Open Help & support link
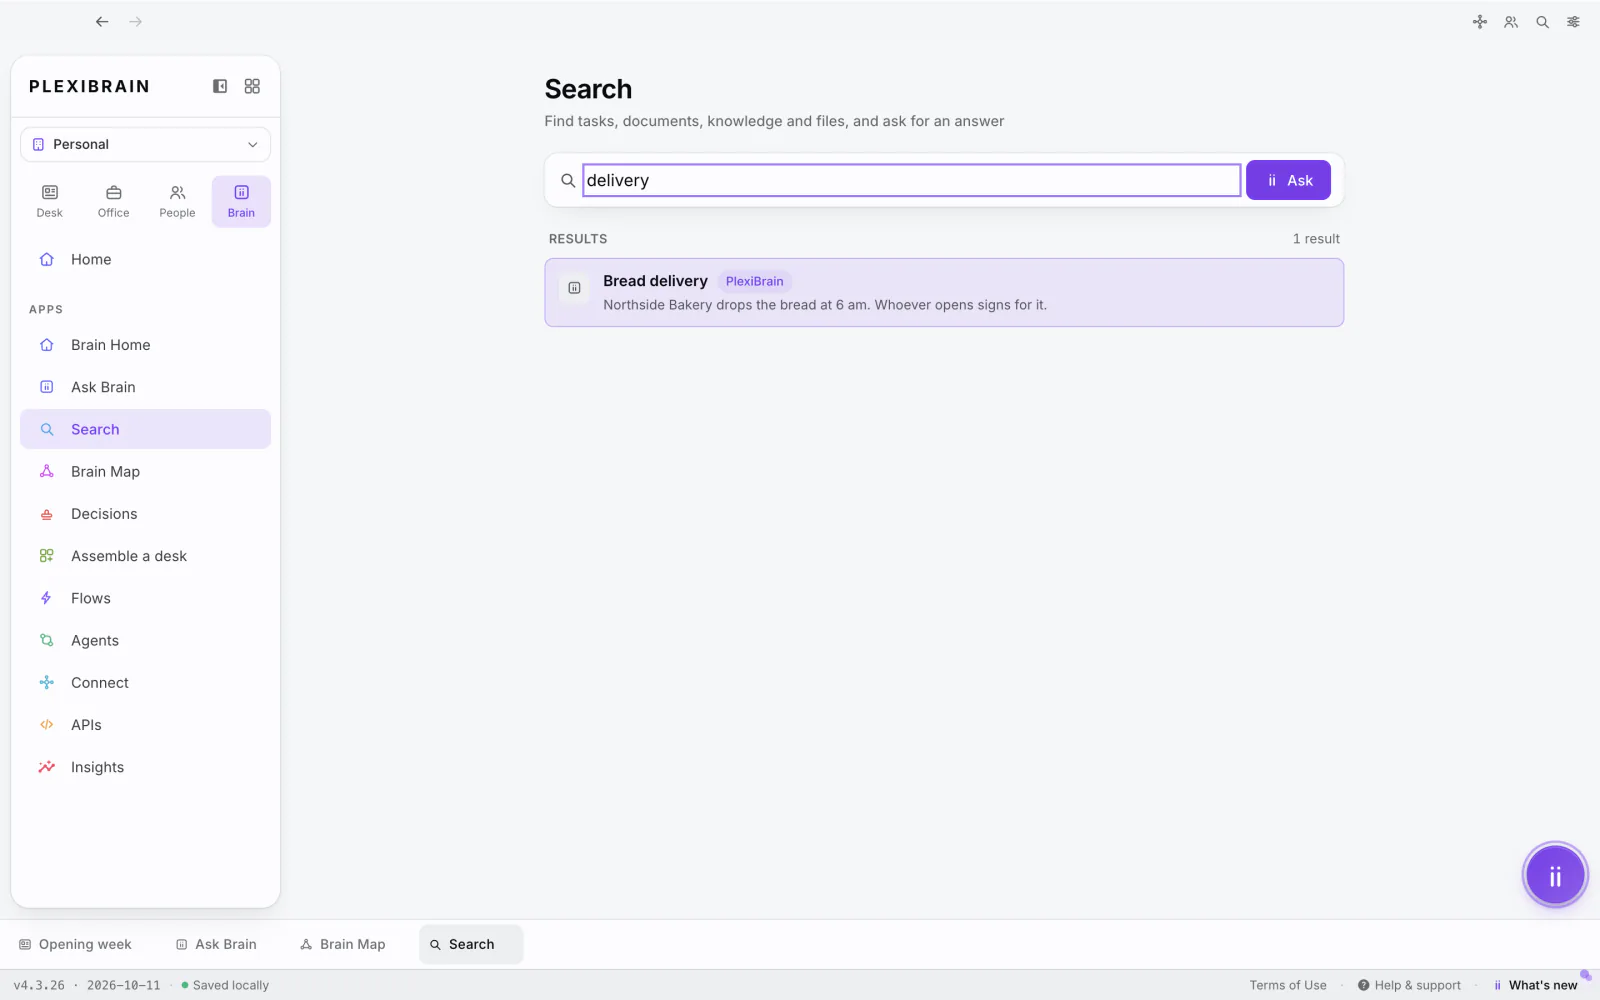The width and height of the screenshot is (1600, 1000). coord(1409,985)
